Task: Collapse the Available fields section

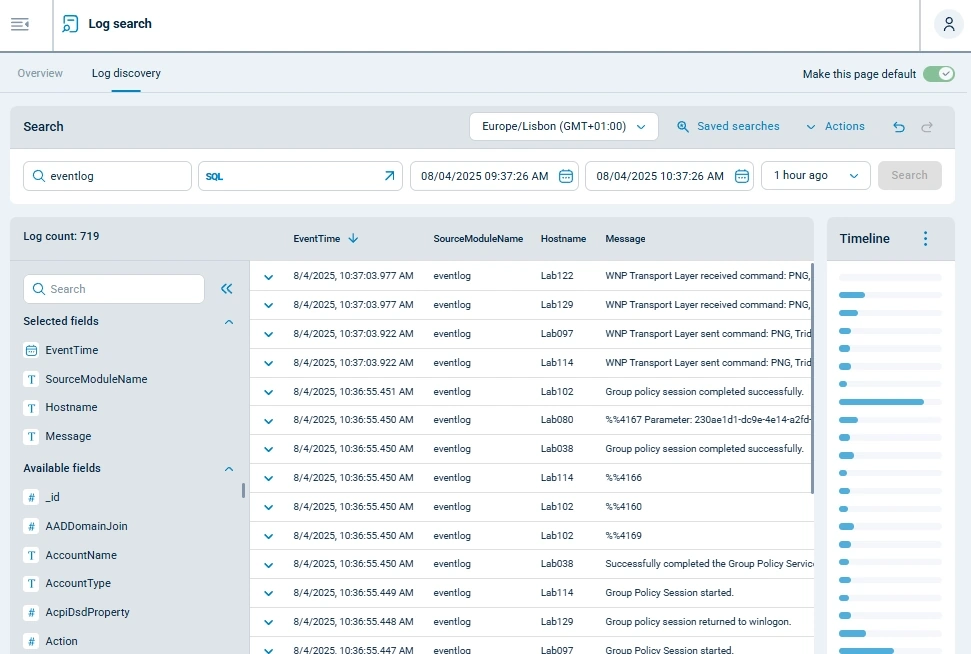Action: tap(228, 468)
